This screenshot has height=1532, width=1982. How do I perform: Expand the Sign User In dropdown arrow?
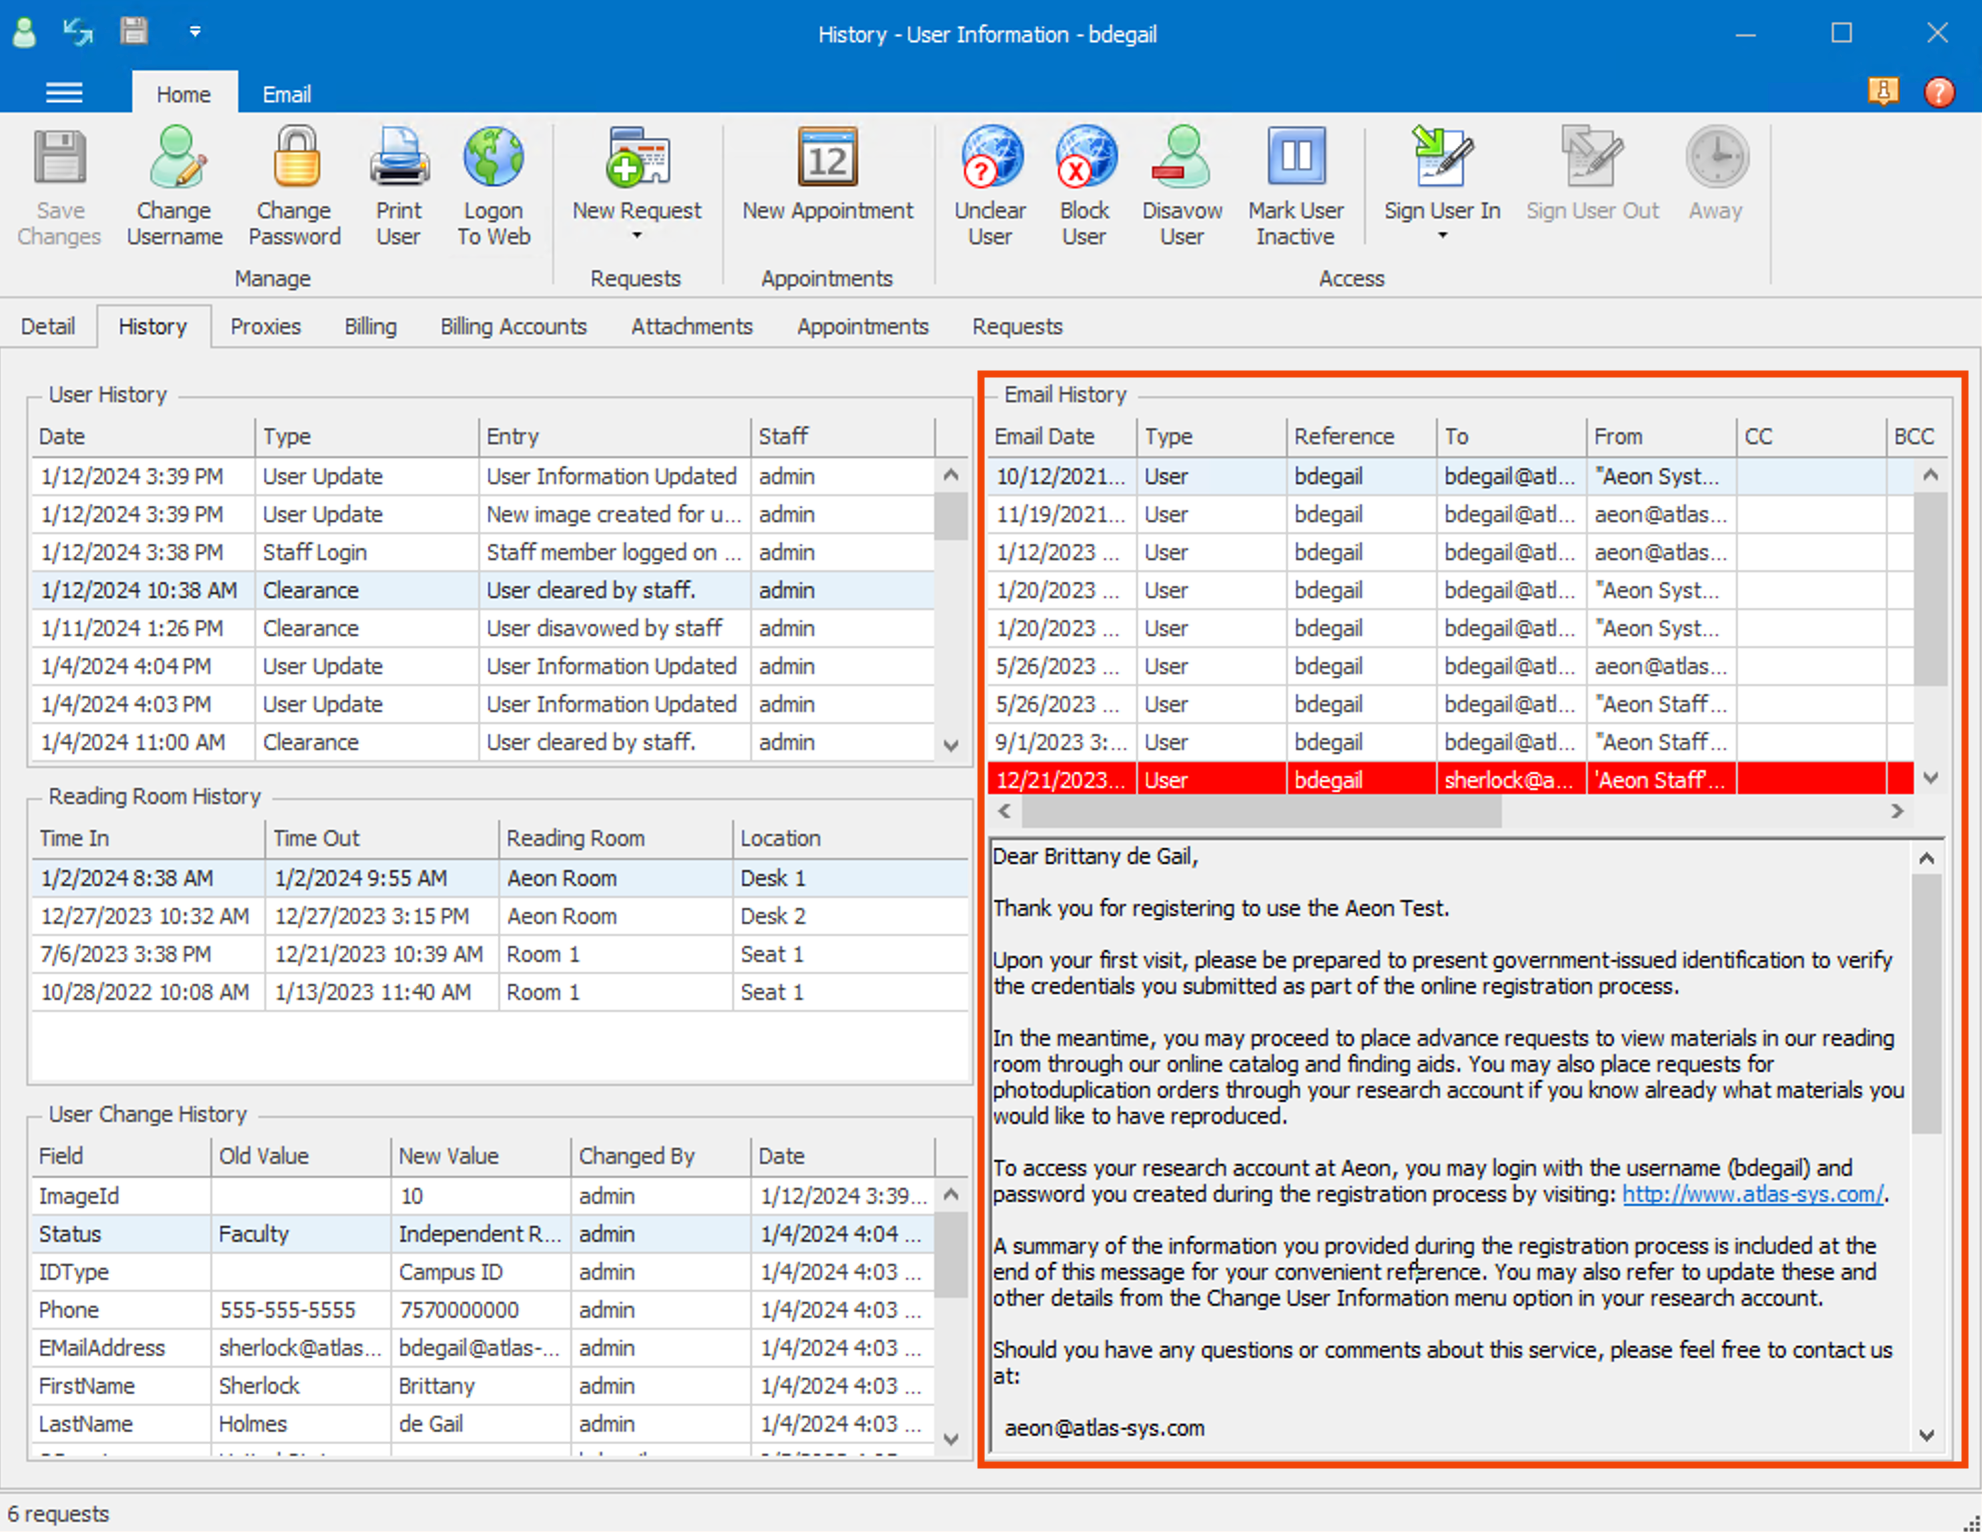point(1442,236)
